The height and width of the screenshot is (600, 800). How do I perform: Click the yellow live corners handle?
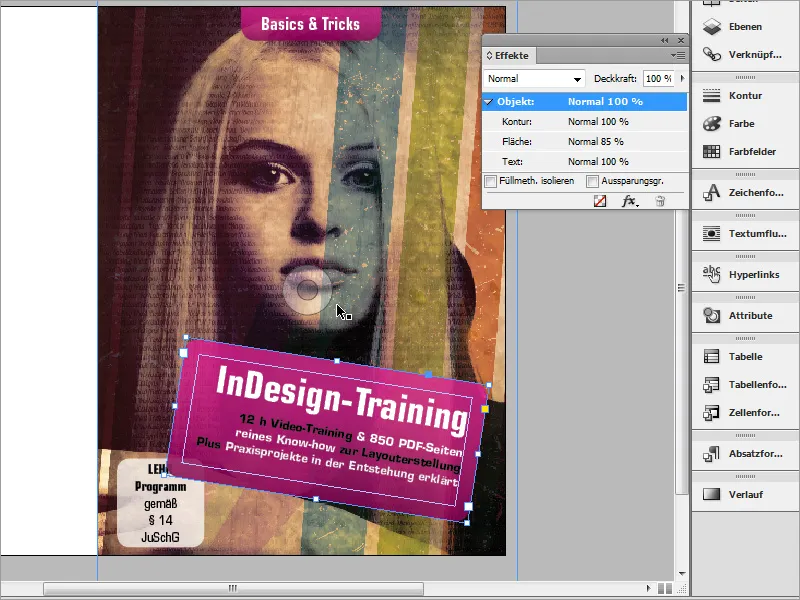tap(485, 409)
